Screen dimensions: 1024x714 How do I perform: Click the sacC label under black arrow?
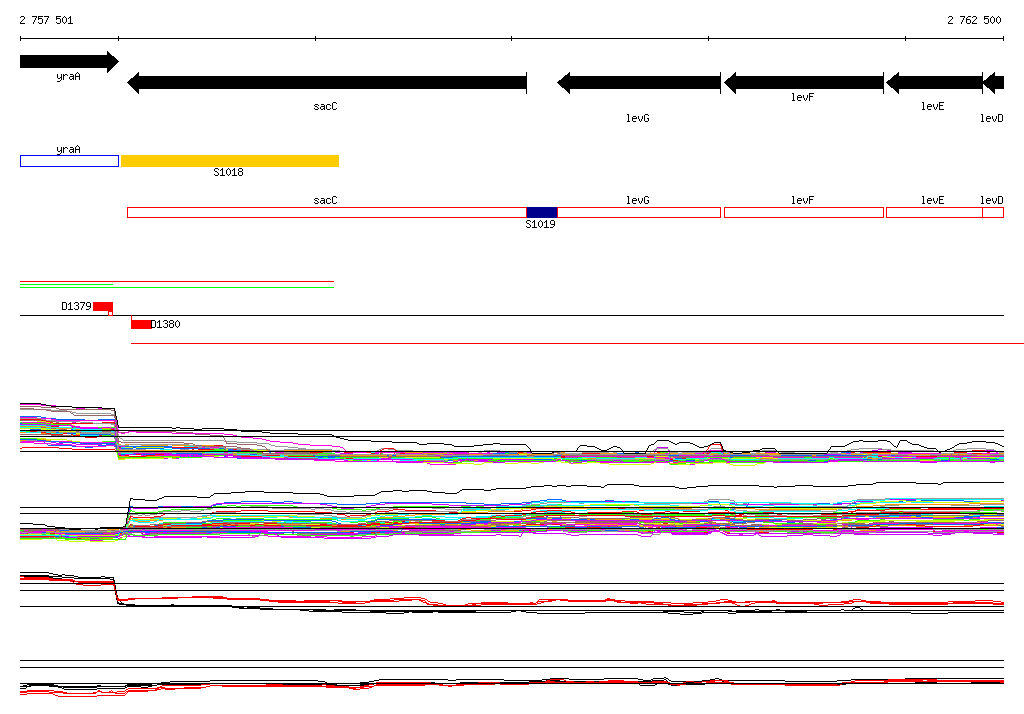point(325,106)
